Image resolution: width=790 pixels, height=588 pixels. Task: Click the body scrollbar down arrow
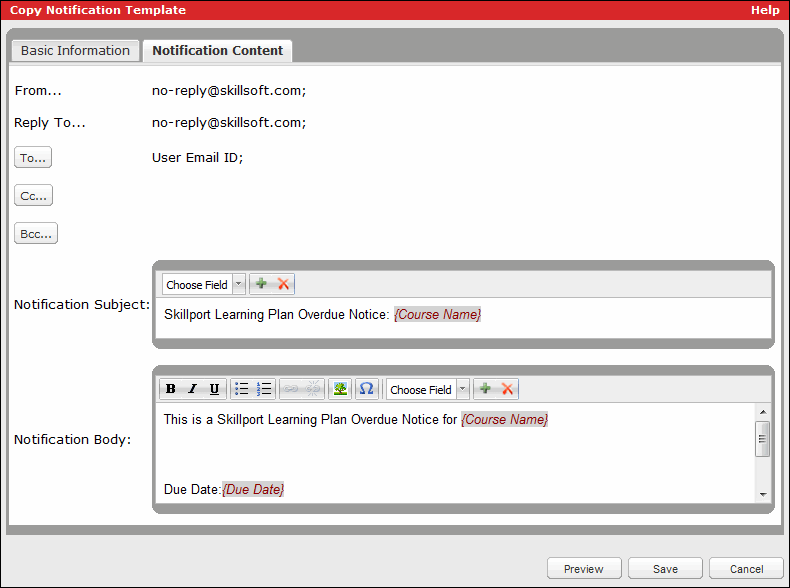(763, 494)
